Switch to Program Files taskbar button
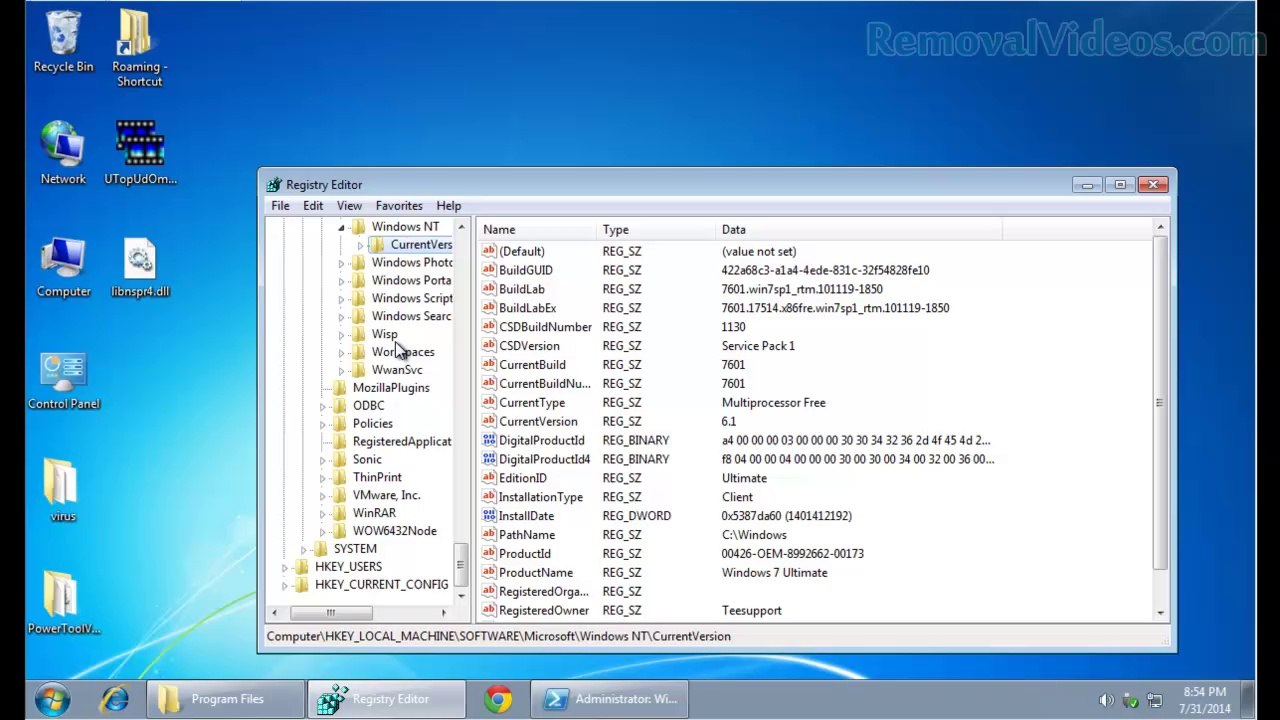Viewport: 1280px width, 720px height. click(227, 699)
